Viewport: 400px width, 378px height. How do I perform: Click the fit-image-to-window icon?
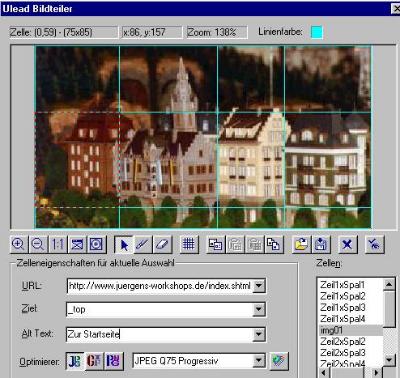coord(77,245)
